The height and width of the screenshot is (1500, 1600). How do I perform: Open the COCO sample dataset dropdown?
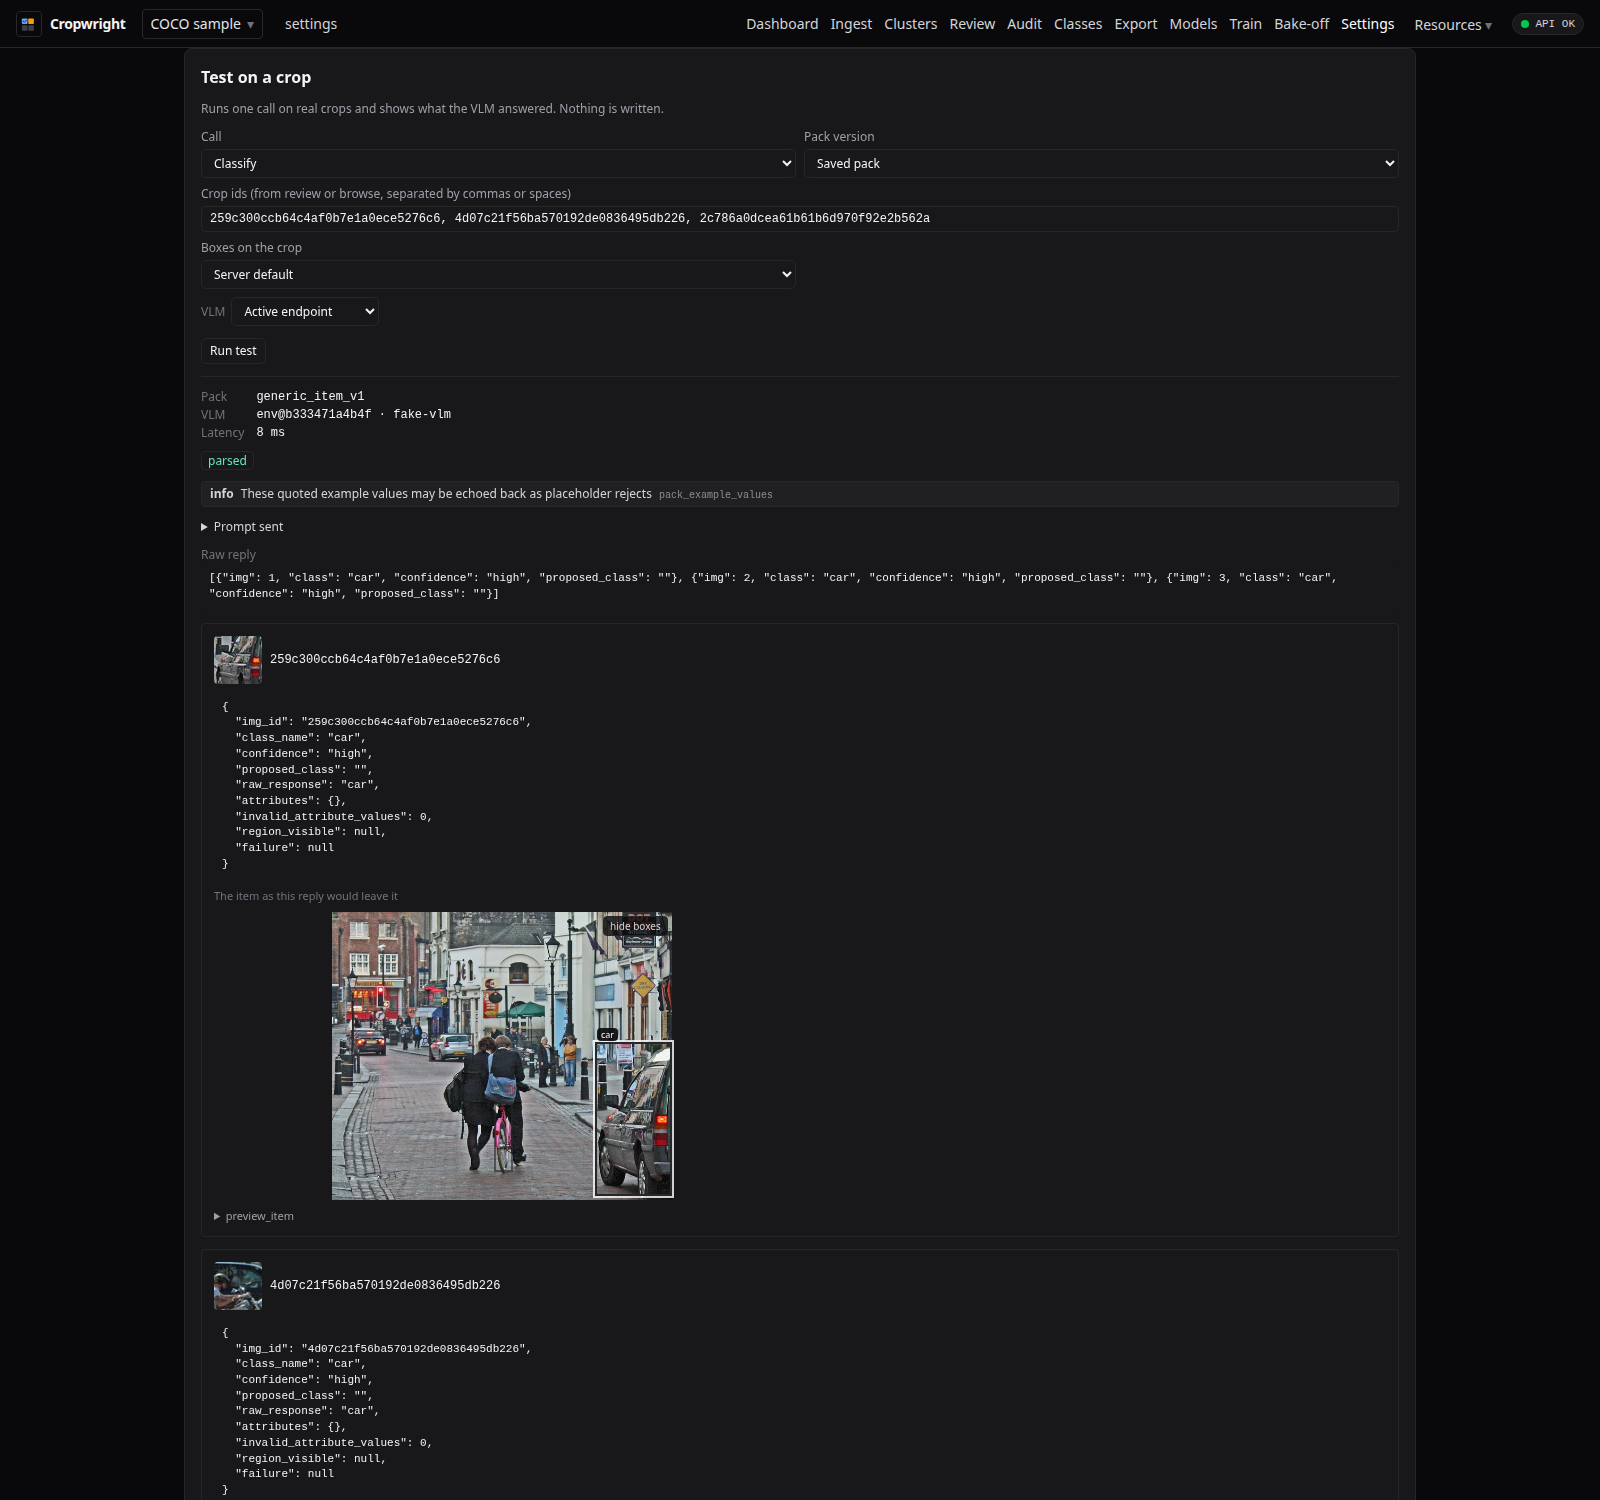click(202, 24)
